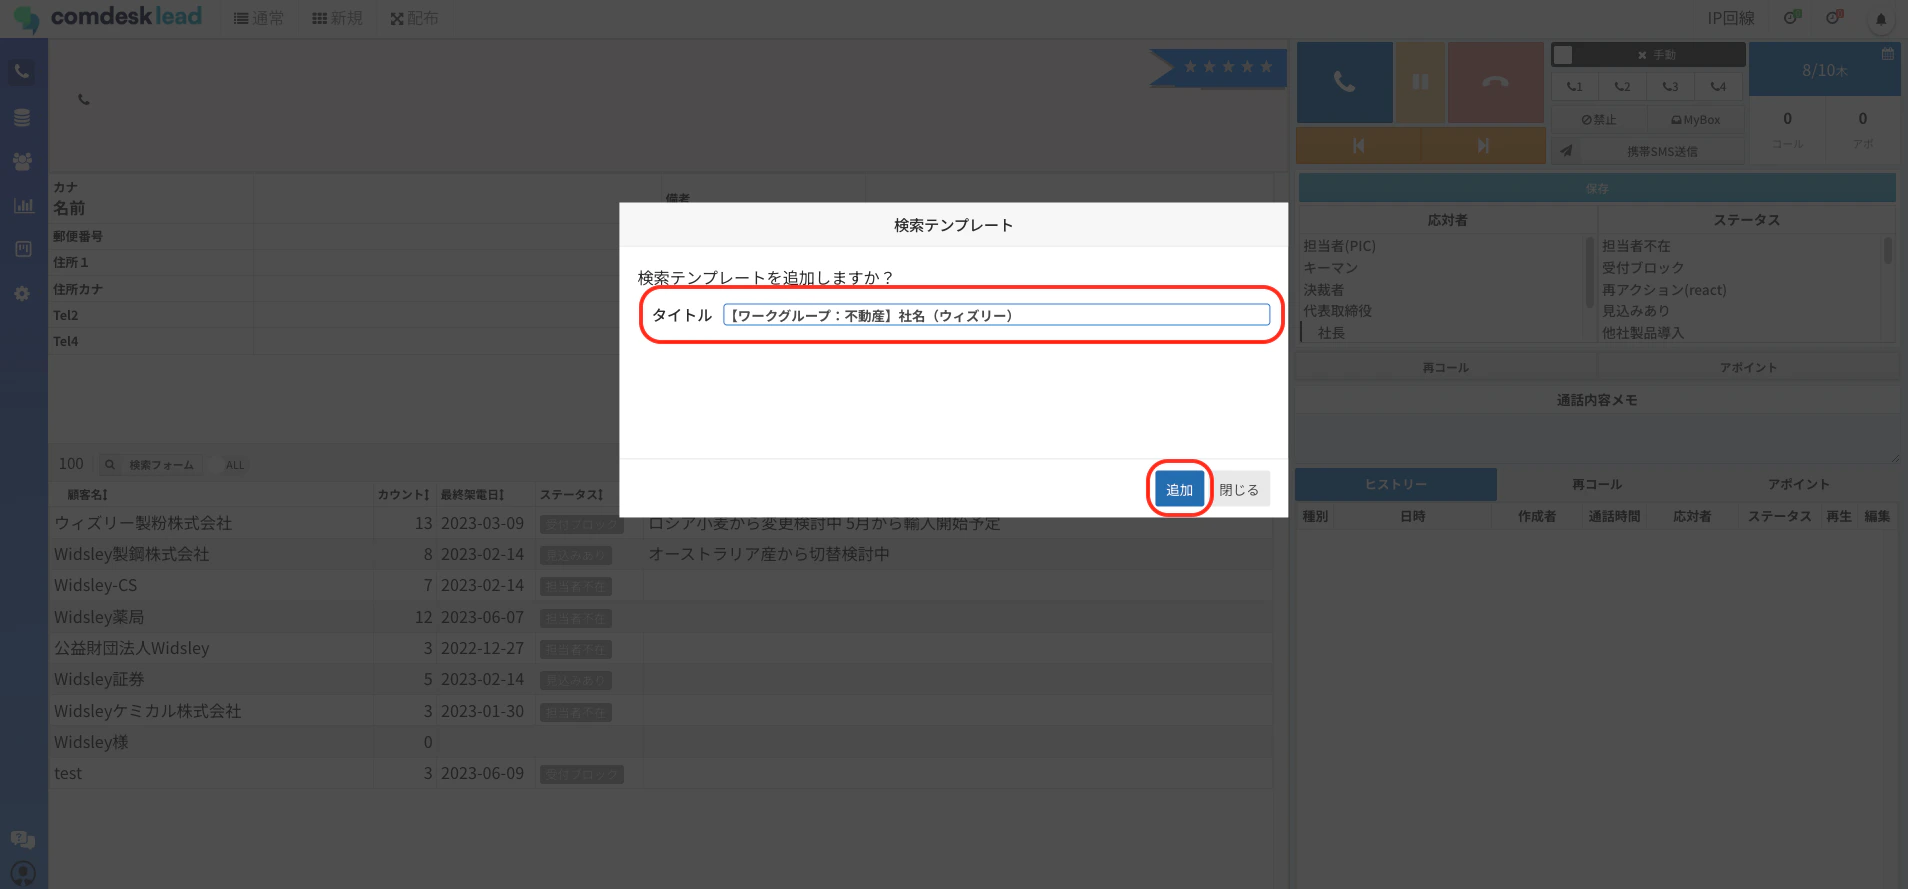This screenshot has height=889, width=1908.
Task: Click the phone icon in left sidebar
Action: pyautogui.click(x=22, y=72)
